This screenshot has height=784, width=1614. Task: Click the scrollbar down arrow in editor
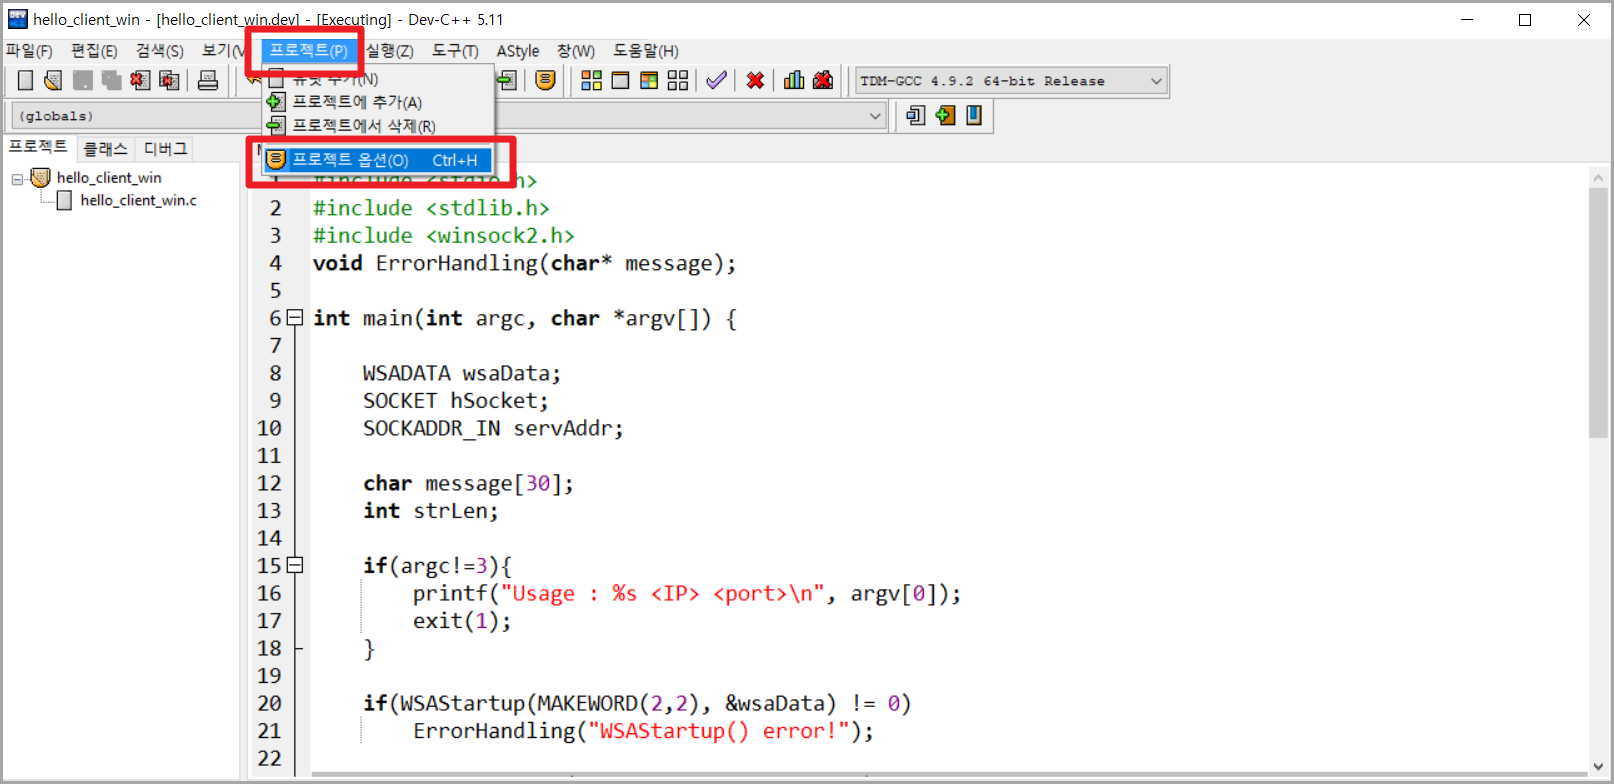(1598, 767)
